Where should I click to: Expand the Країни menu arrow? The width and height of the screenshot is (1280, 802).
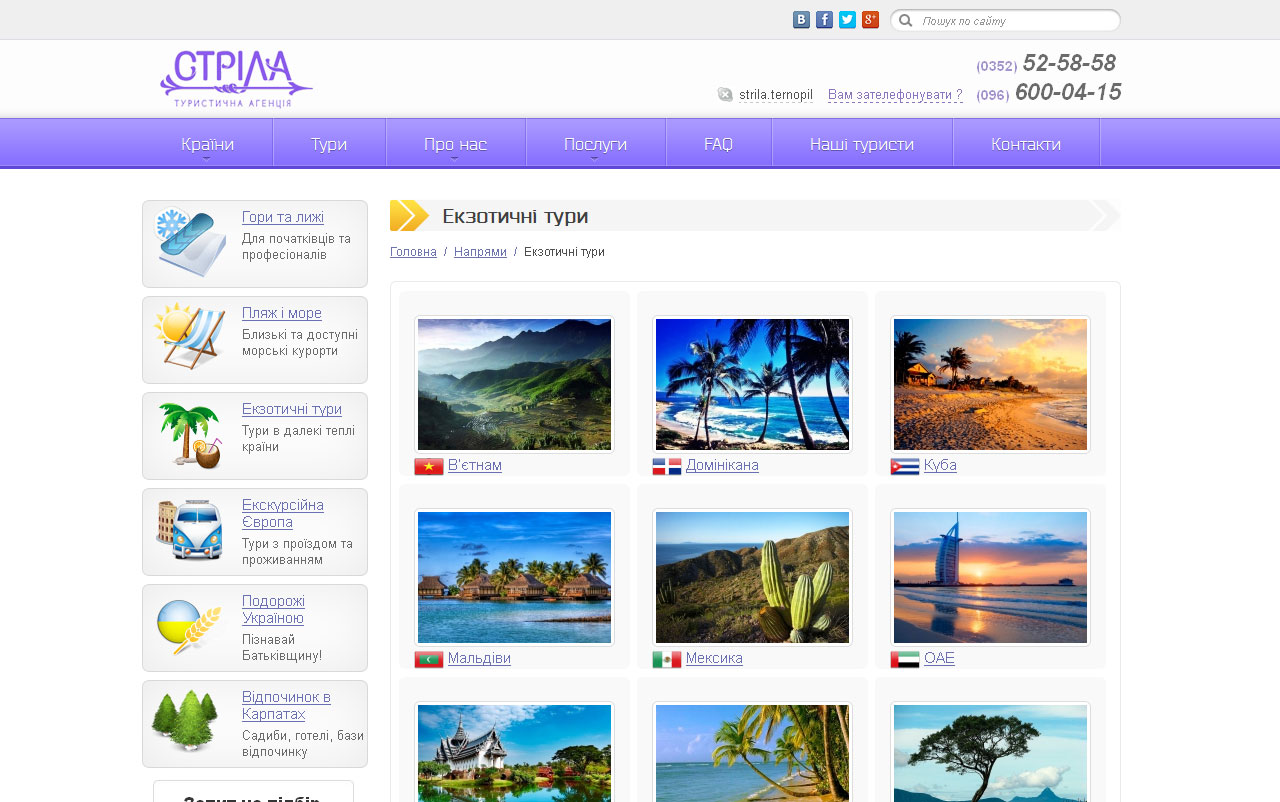pyautogui.click(x=208, y=158)
